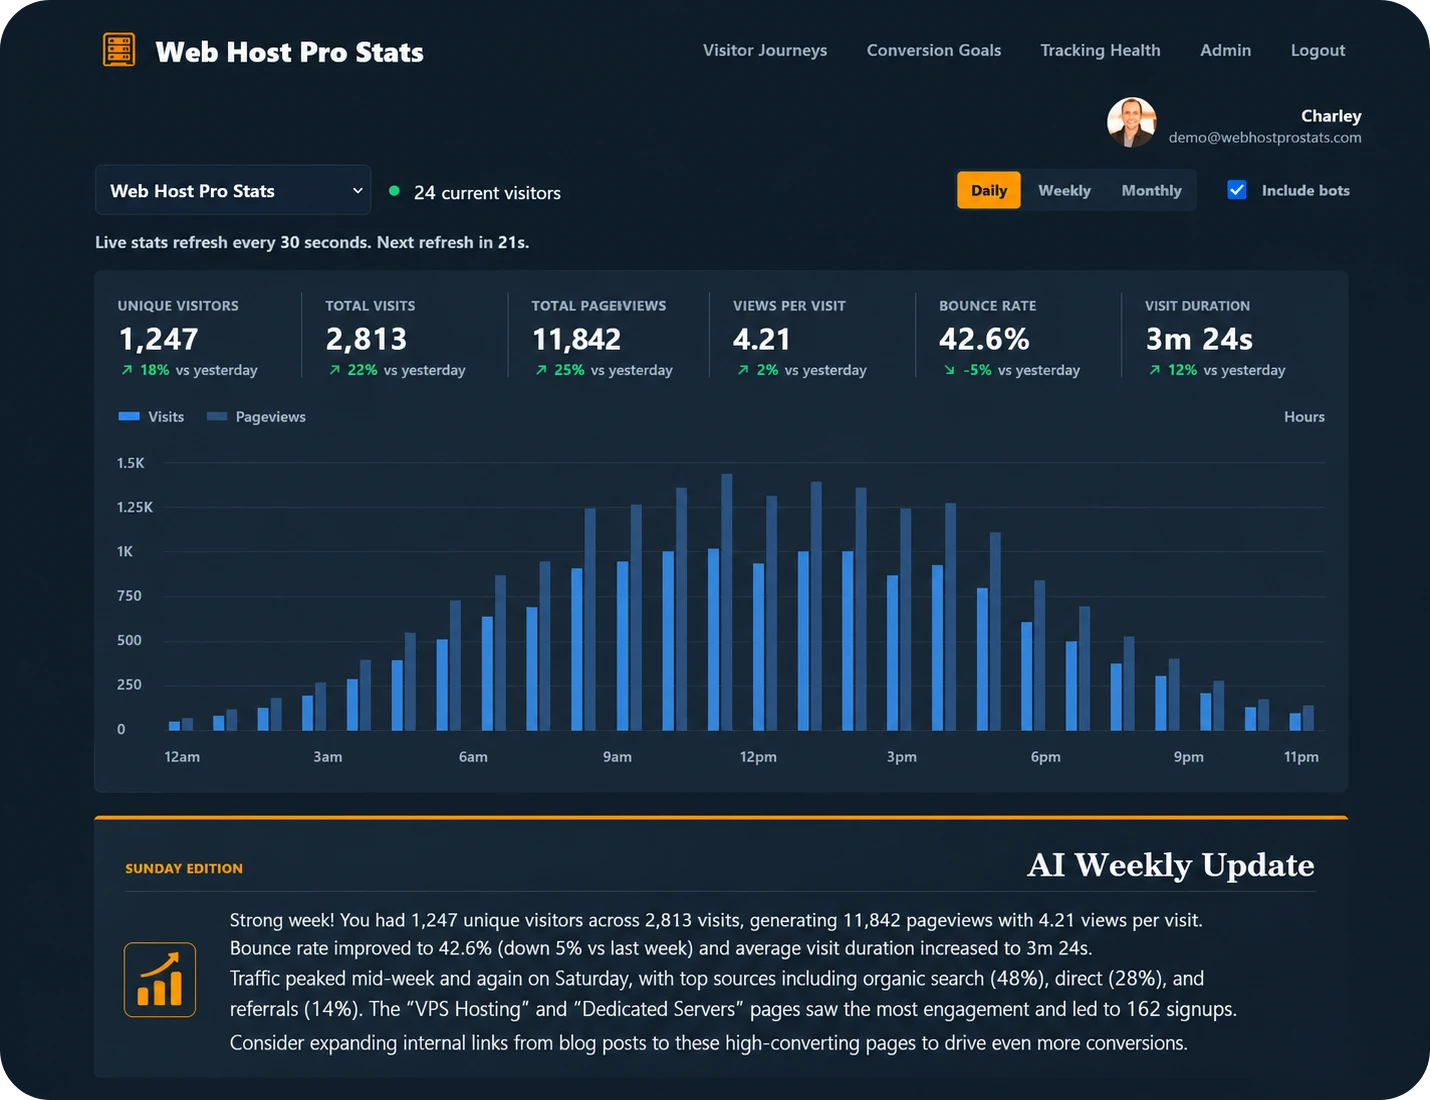This screenshot has width=1430, height=1100.
Task: Click the up arrow beside 22% total visits
Action: (x=335, y=370)
